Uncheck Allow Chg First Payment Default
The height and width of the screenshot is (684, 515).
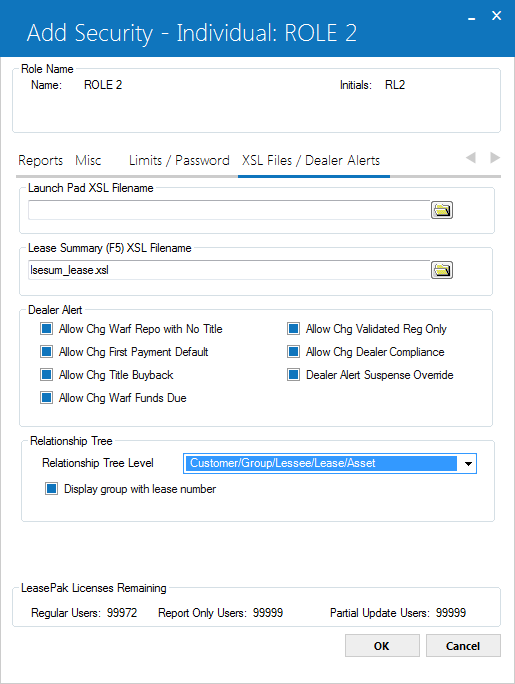tap(47, 352)
